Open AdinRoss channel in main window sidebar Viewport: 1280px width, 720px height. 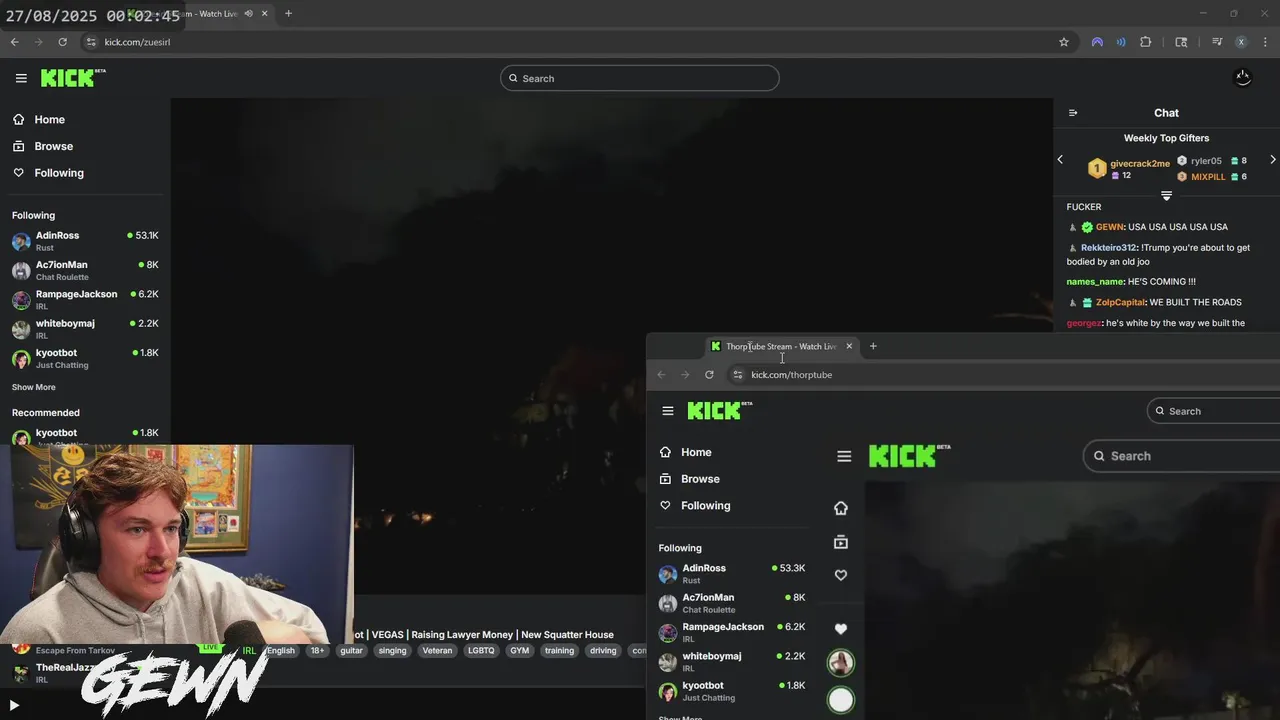(85, 241)
